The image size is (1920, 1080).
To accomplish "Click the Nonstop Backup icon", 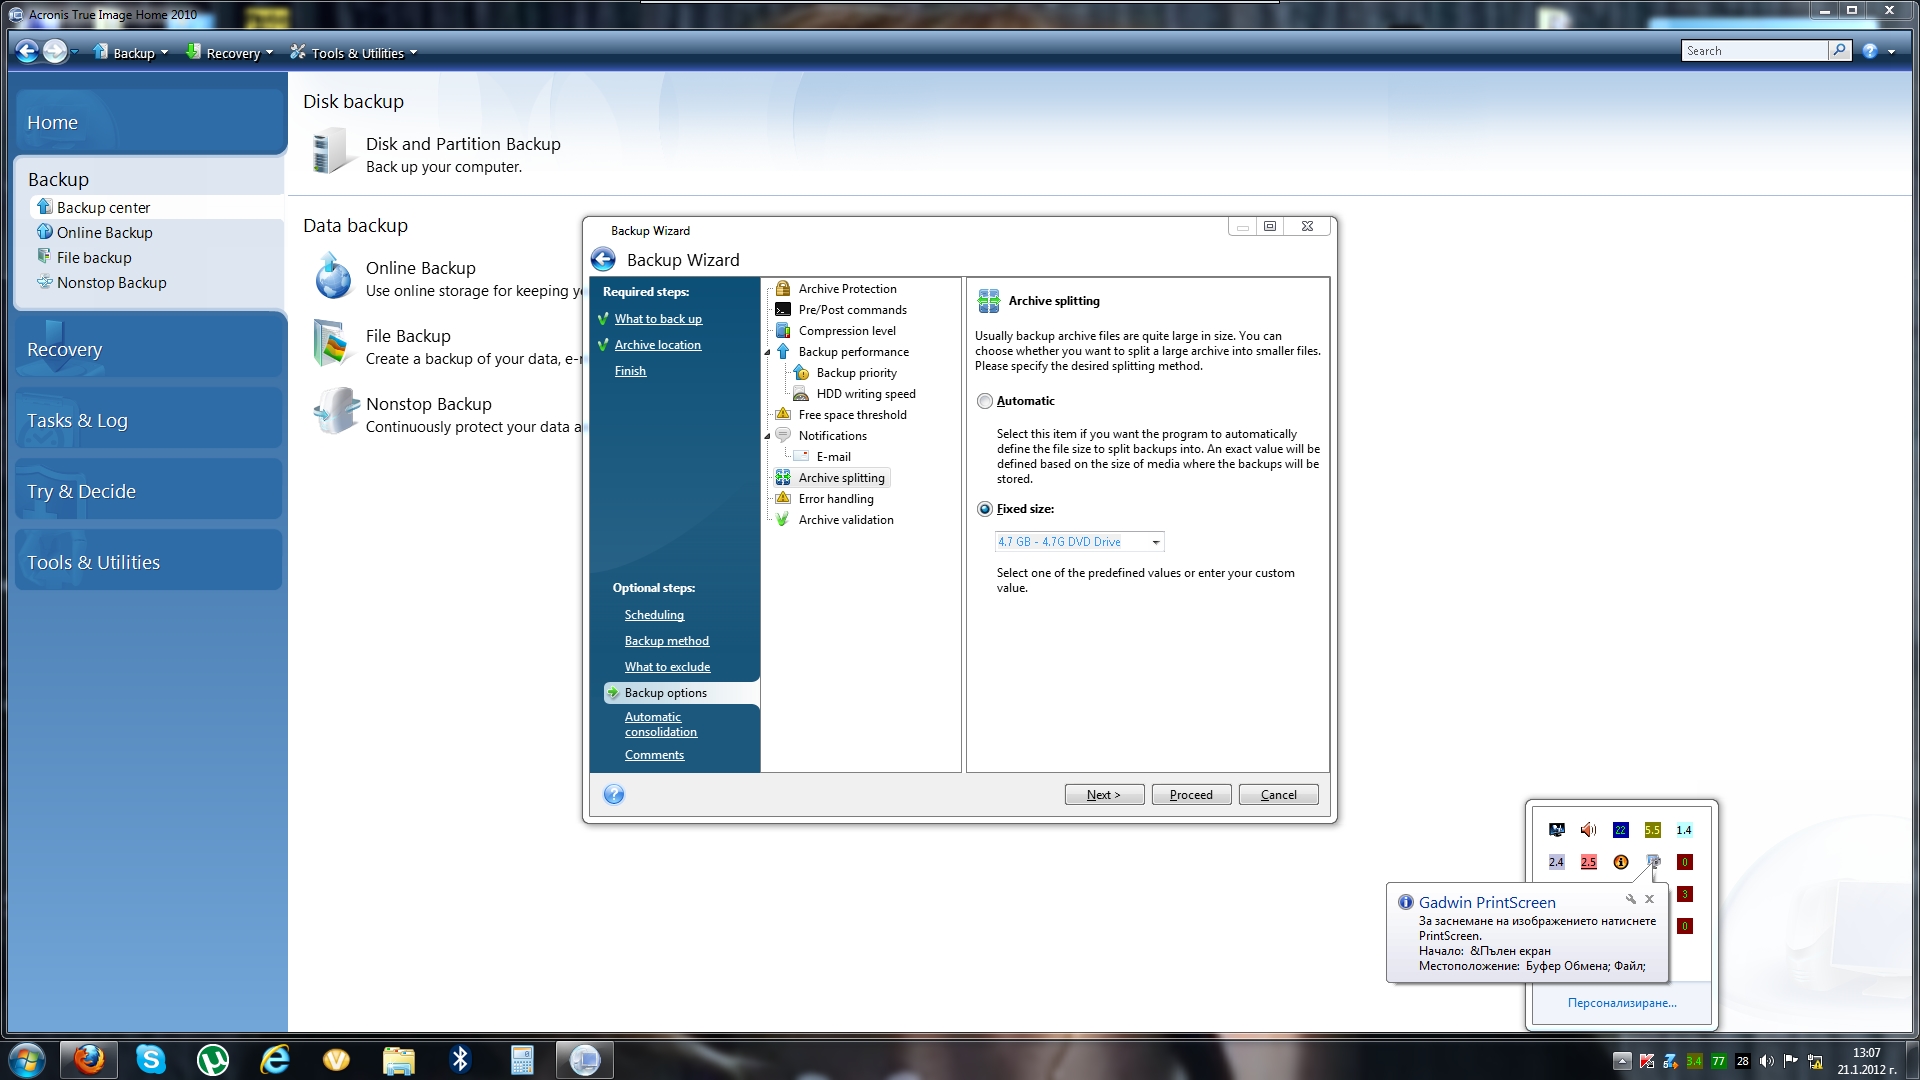I will pos(335,411).
